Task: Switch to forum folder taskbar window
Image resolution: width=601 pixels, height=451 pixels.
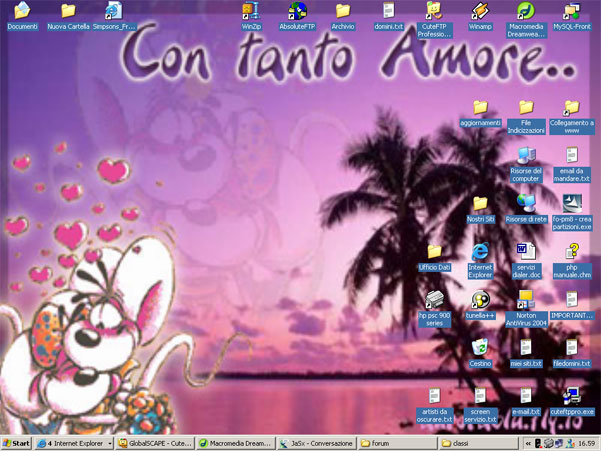Action: [x=397, y=443]
